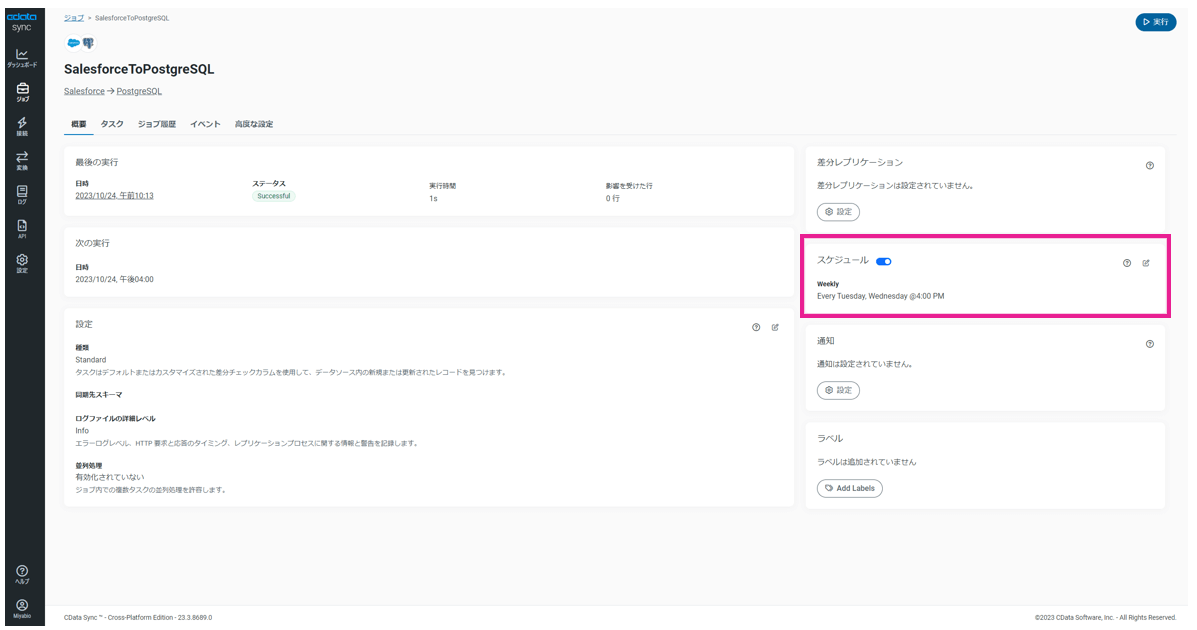Open 設定 gear in the sidebar
1197x630 pixels.
tap(22, 263)
